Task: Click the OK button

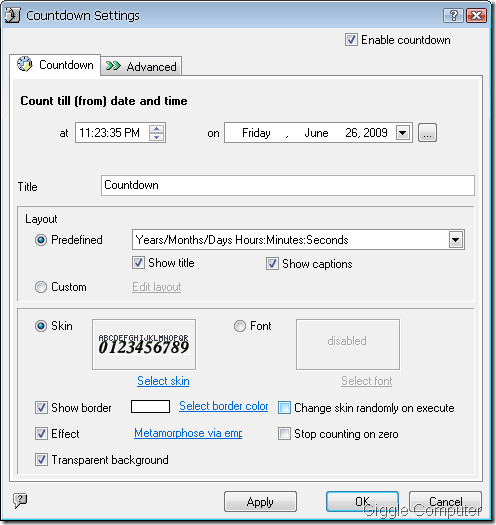Action: point(362,502)
